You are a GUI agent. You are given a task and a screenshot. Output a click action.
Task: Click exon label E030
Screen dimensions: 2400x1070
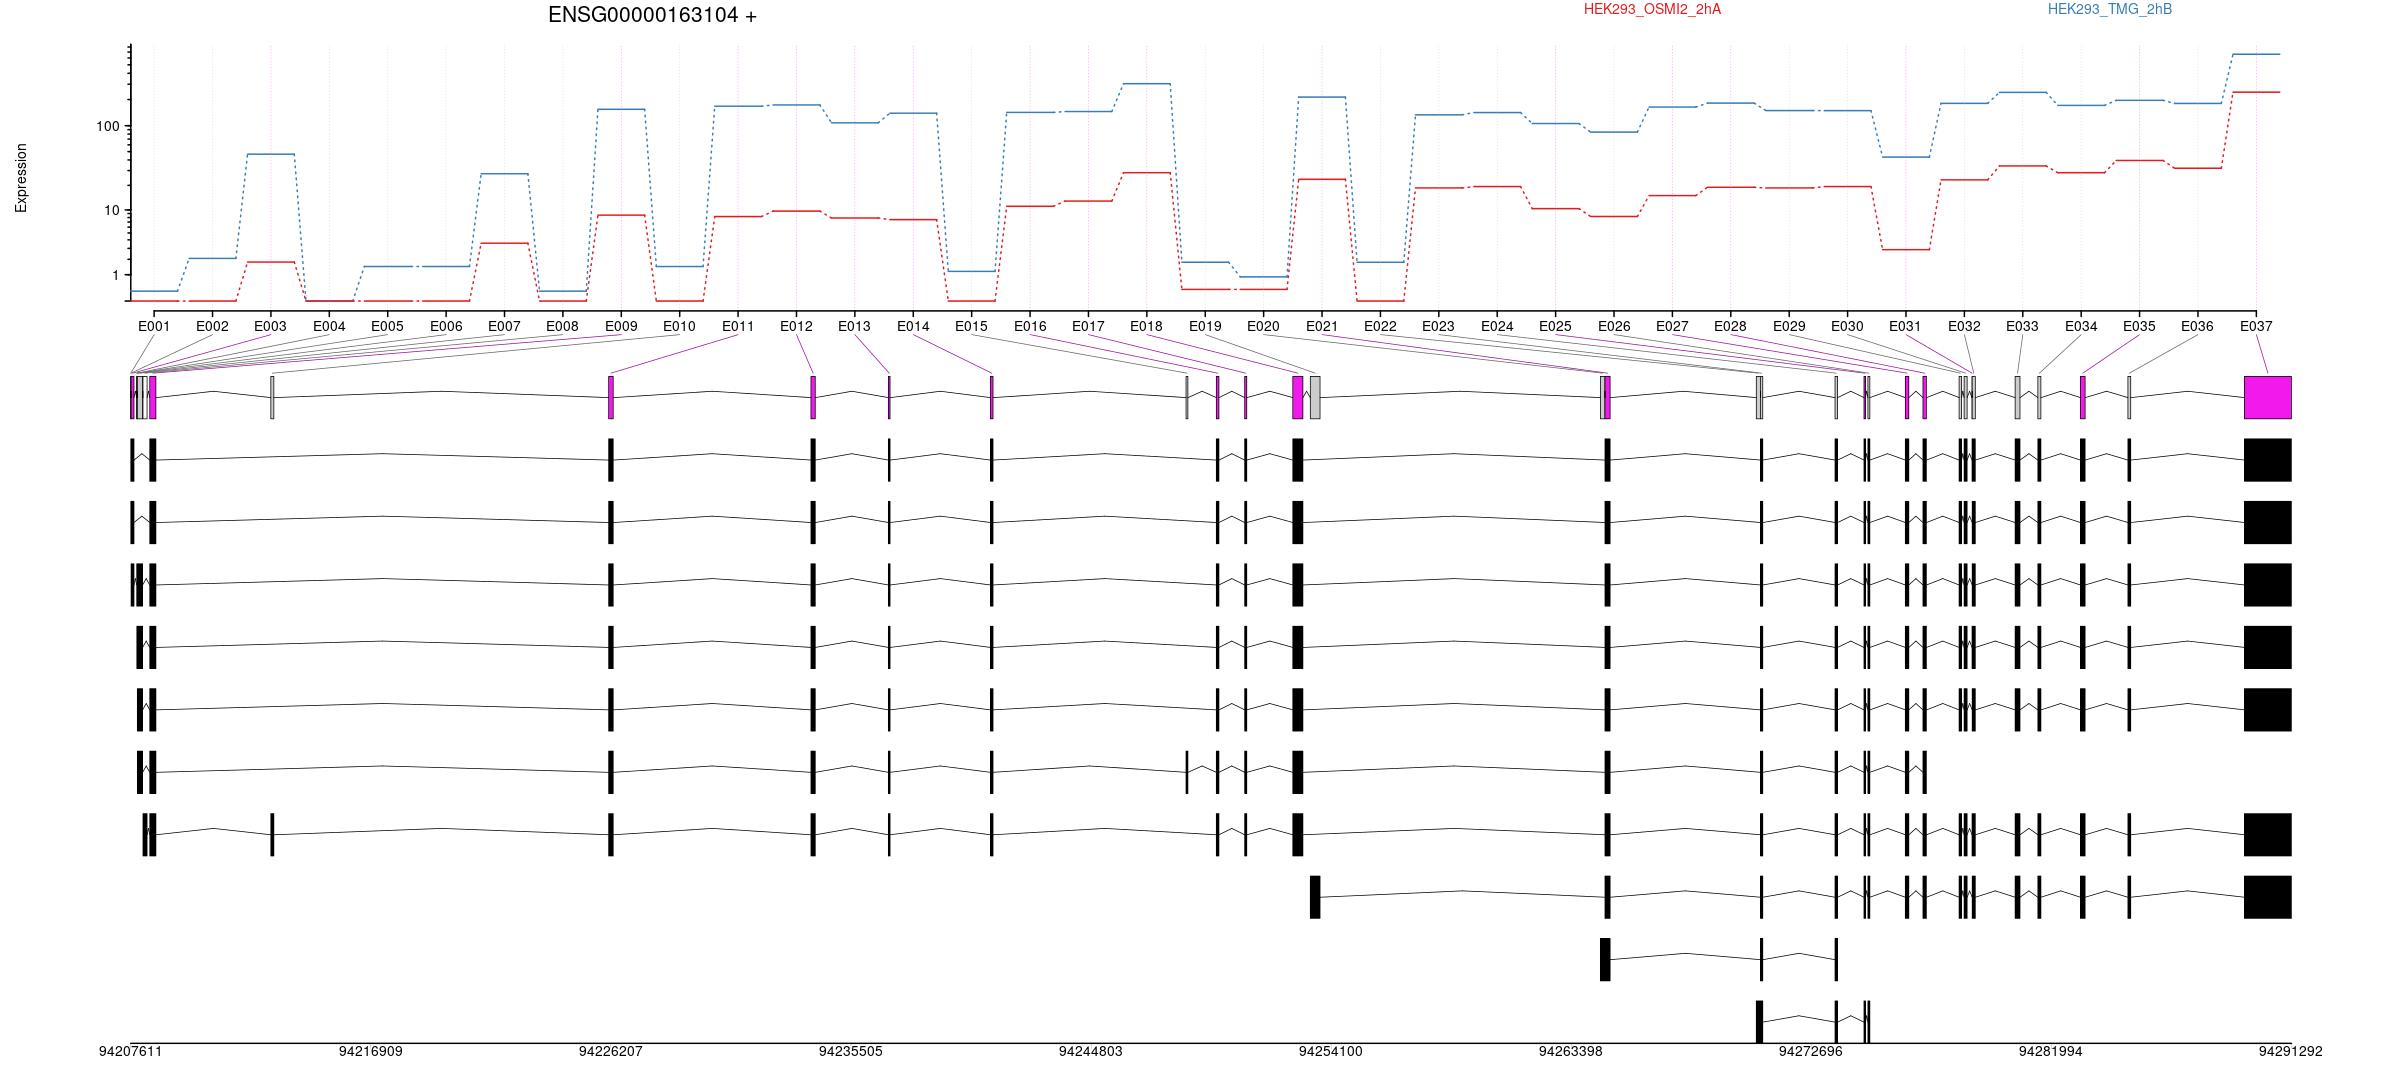[x=1847, y=326]
